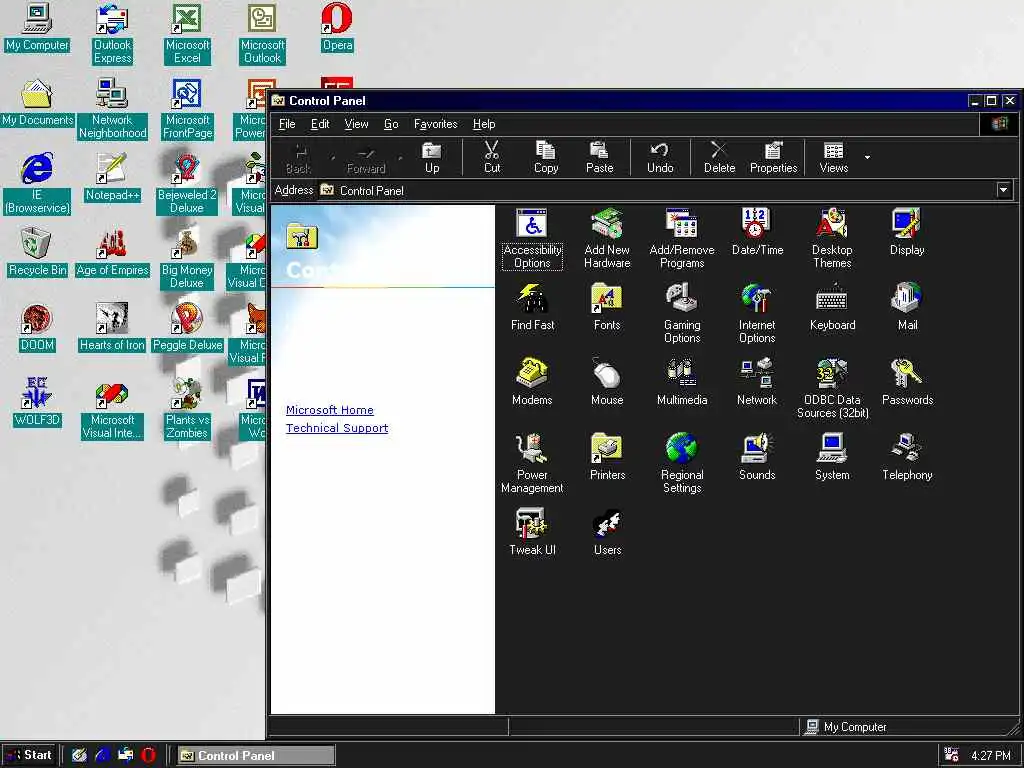Select the DOOM desktop shortcut
The height and width of the screenshot is (768, 1024).
pyautogui.click(x=37, y=328)
